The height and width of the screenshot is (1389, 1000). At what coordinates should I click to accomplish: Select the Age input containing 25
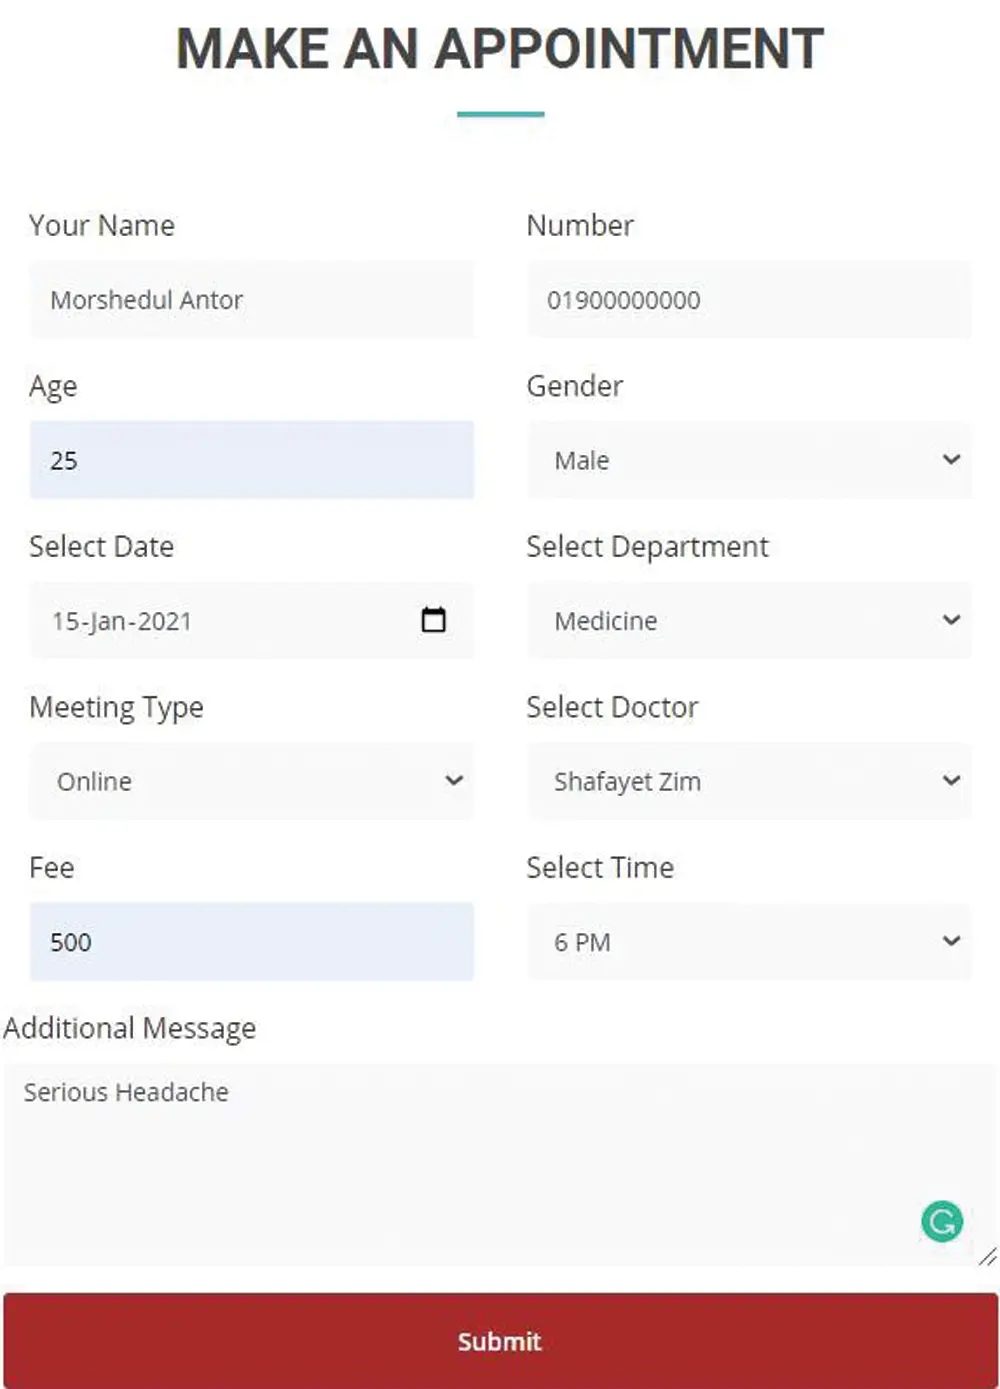[252, 460]
